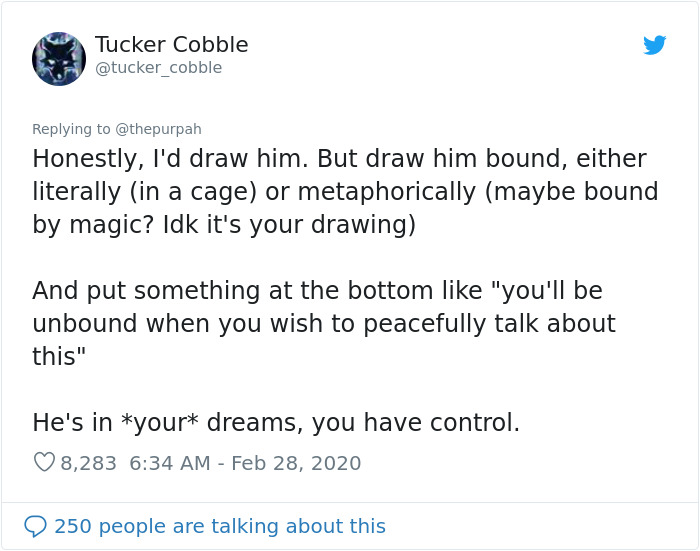
Task: Click the line starting 'Honestly, I'd draw him'
Action: [339, 159]
